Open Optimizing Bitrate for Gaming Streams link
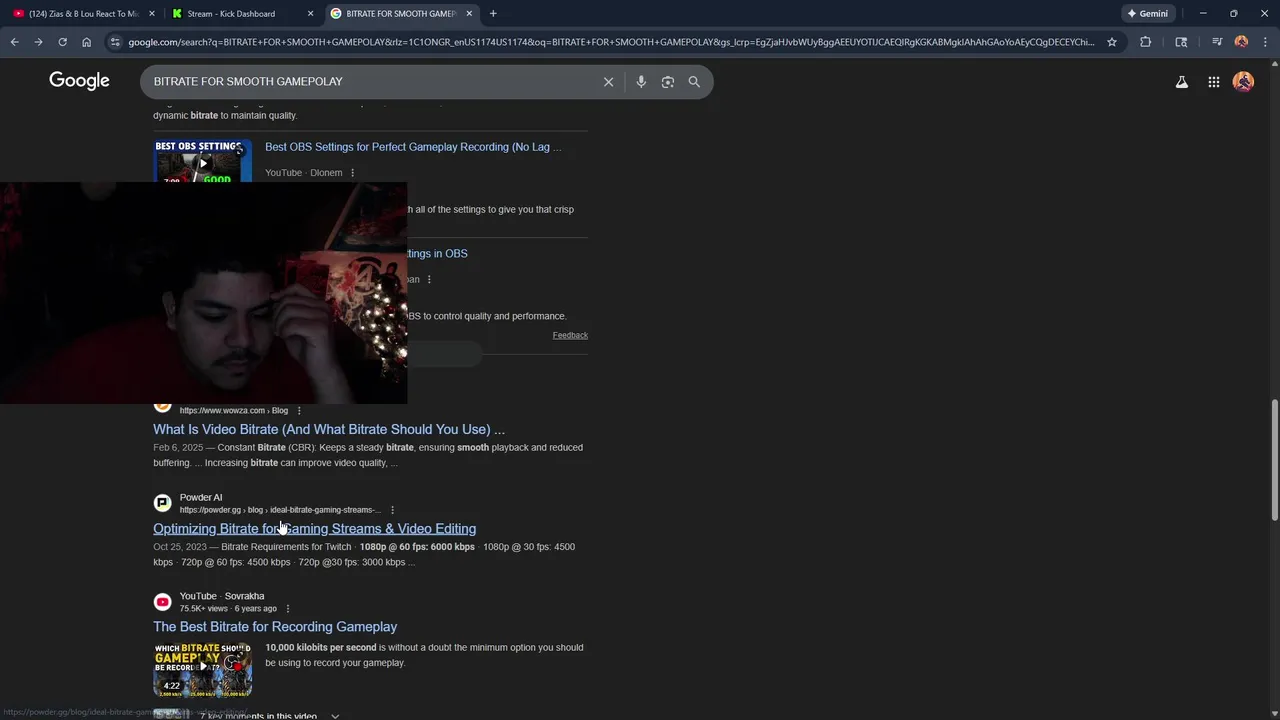 [x=314, y=529]
